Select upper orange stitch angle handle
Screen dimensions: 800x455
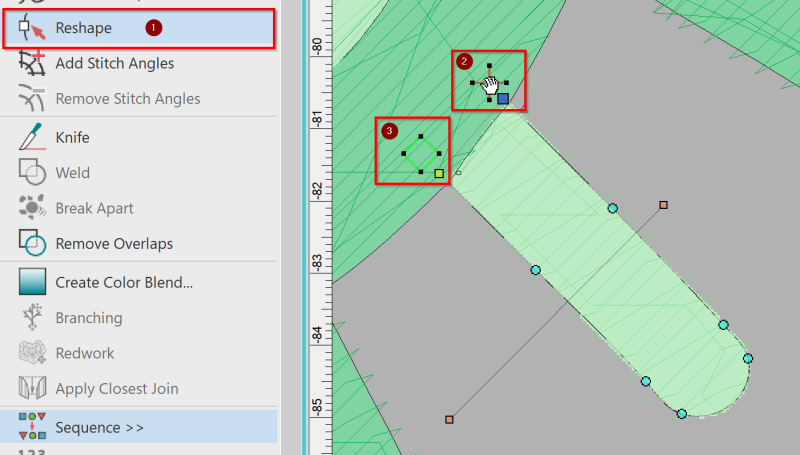coord(663,205)
